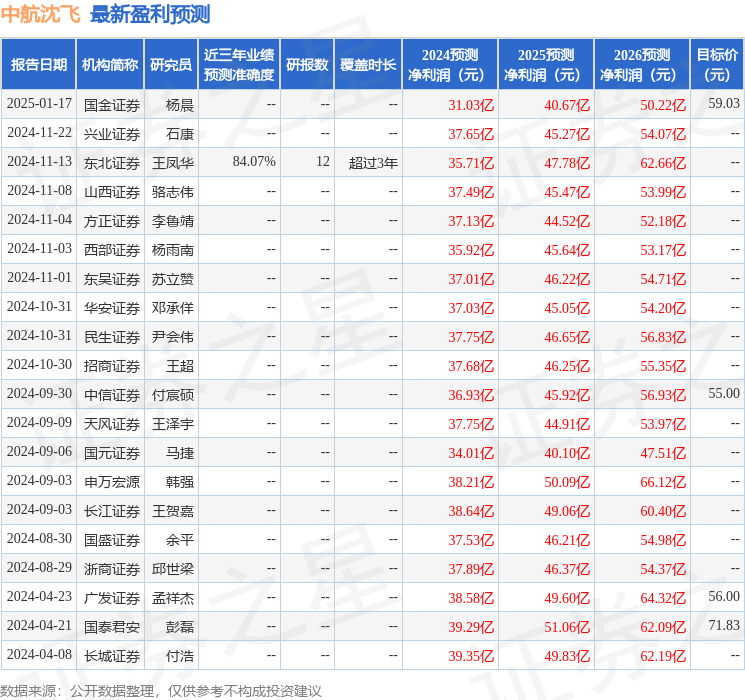The height and width of the screenshot is (700, 745).
Task: Click the 2024预测净利润 column header
Action: click(450, 65)
